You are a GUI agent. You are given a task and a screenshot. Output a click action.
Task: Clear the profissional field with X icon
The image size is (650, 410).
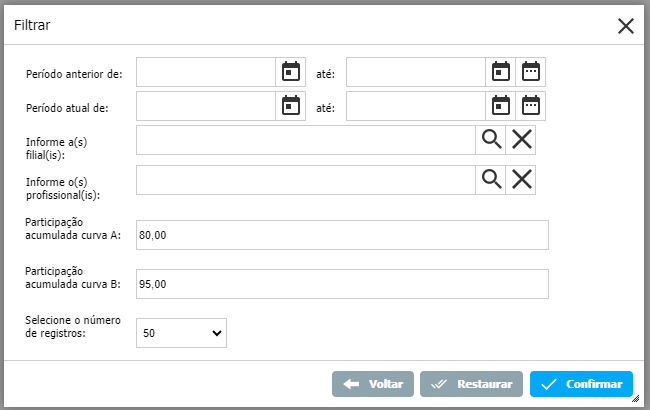(x=522, y=180)
